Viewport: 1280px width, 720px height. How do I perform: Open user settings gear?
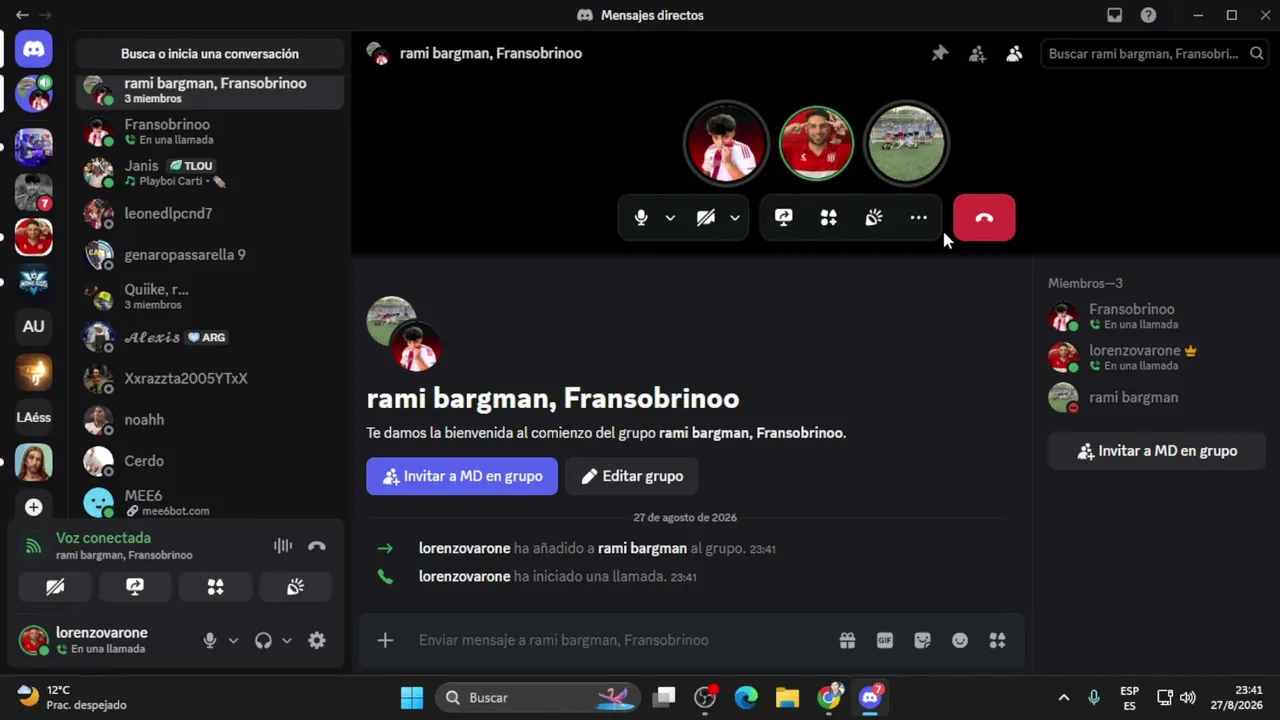pyautogui.click(x=317, y=641)
